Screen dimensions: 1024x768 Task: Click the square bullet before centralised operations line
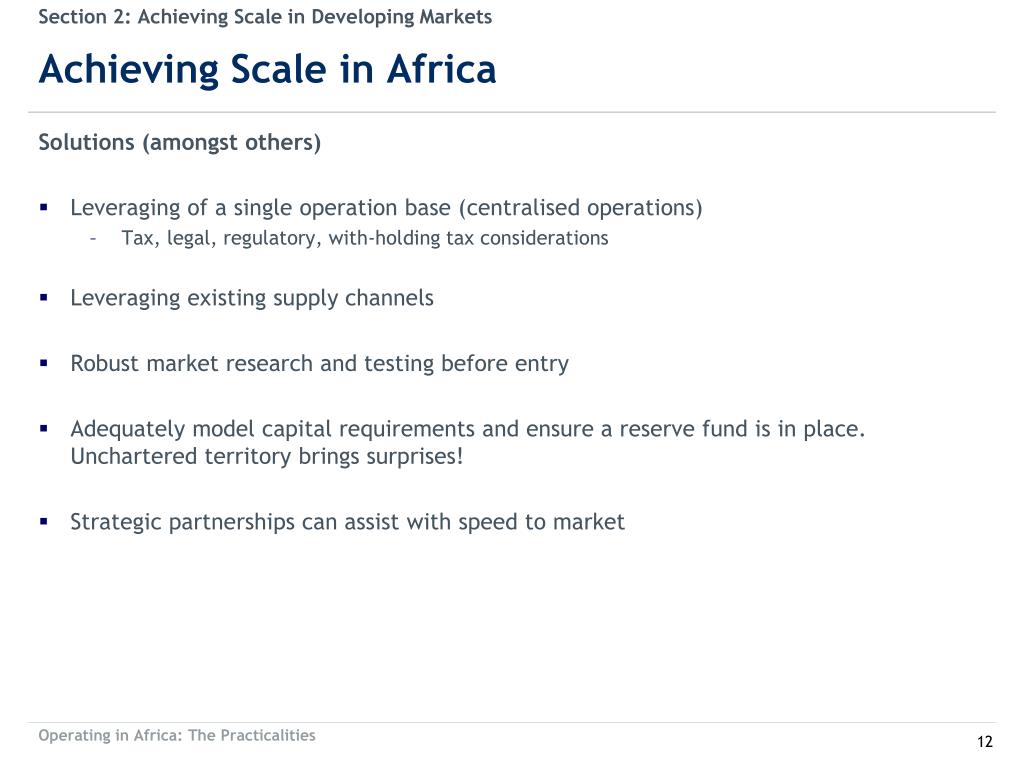pos(44,208)
